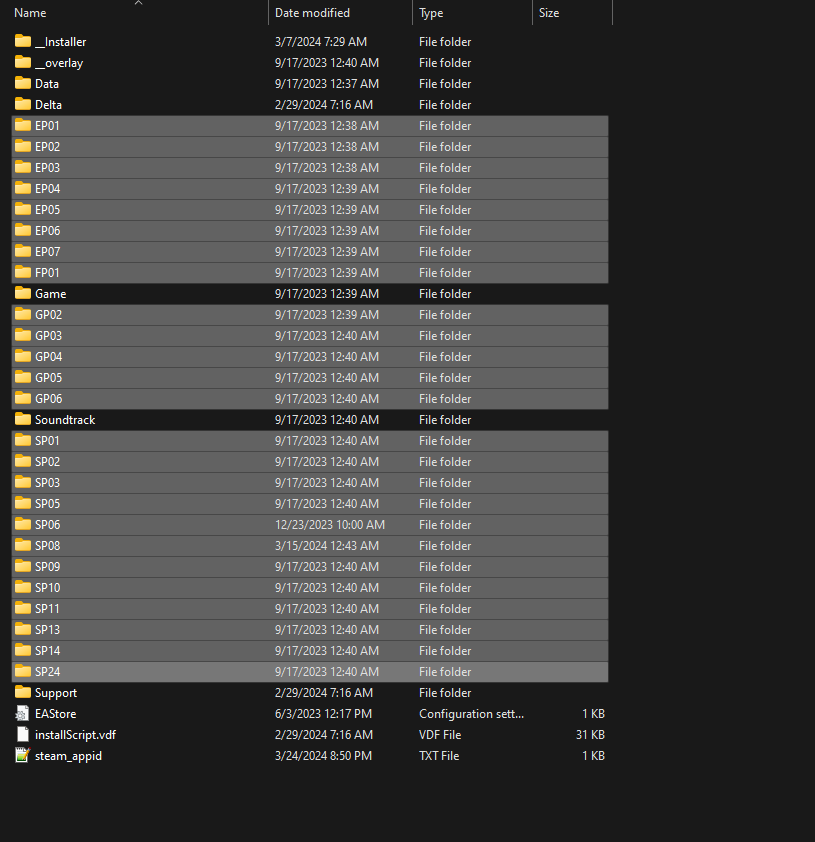This screenshot has height=842, width=815.
Task: Click the Game folder icon
Action: [x=23, y=294]
